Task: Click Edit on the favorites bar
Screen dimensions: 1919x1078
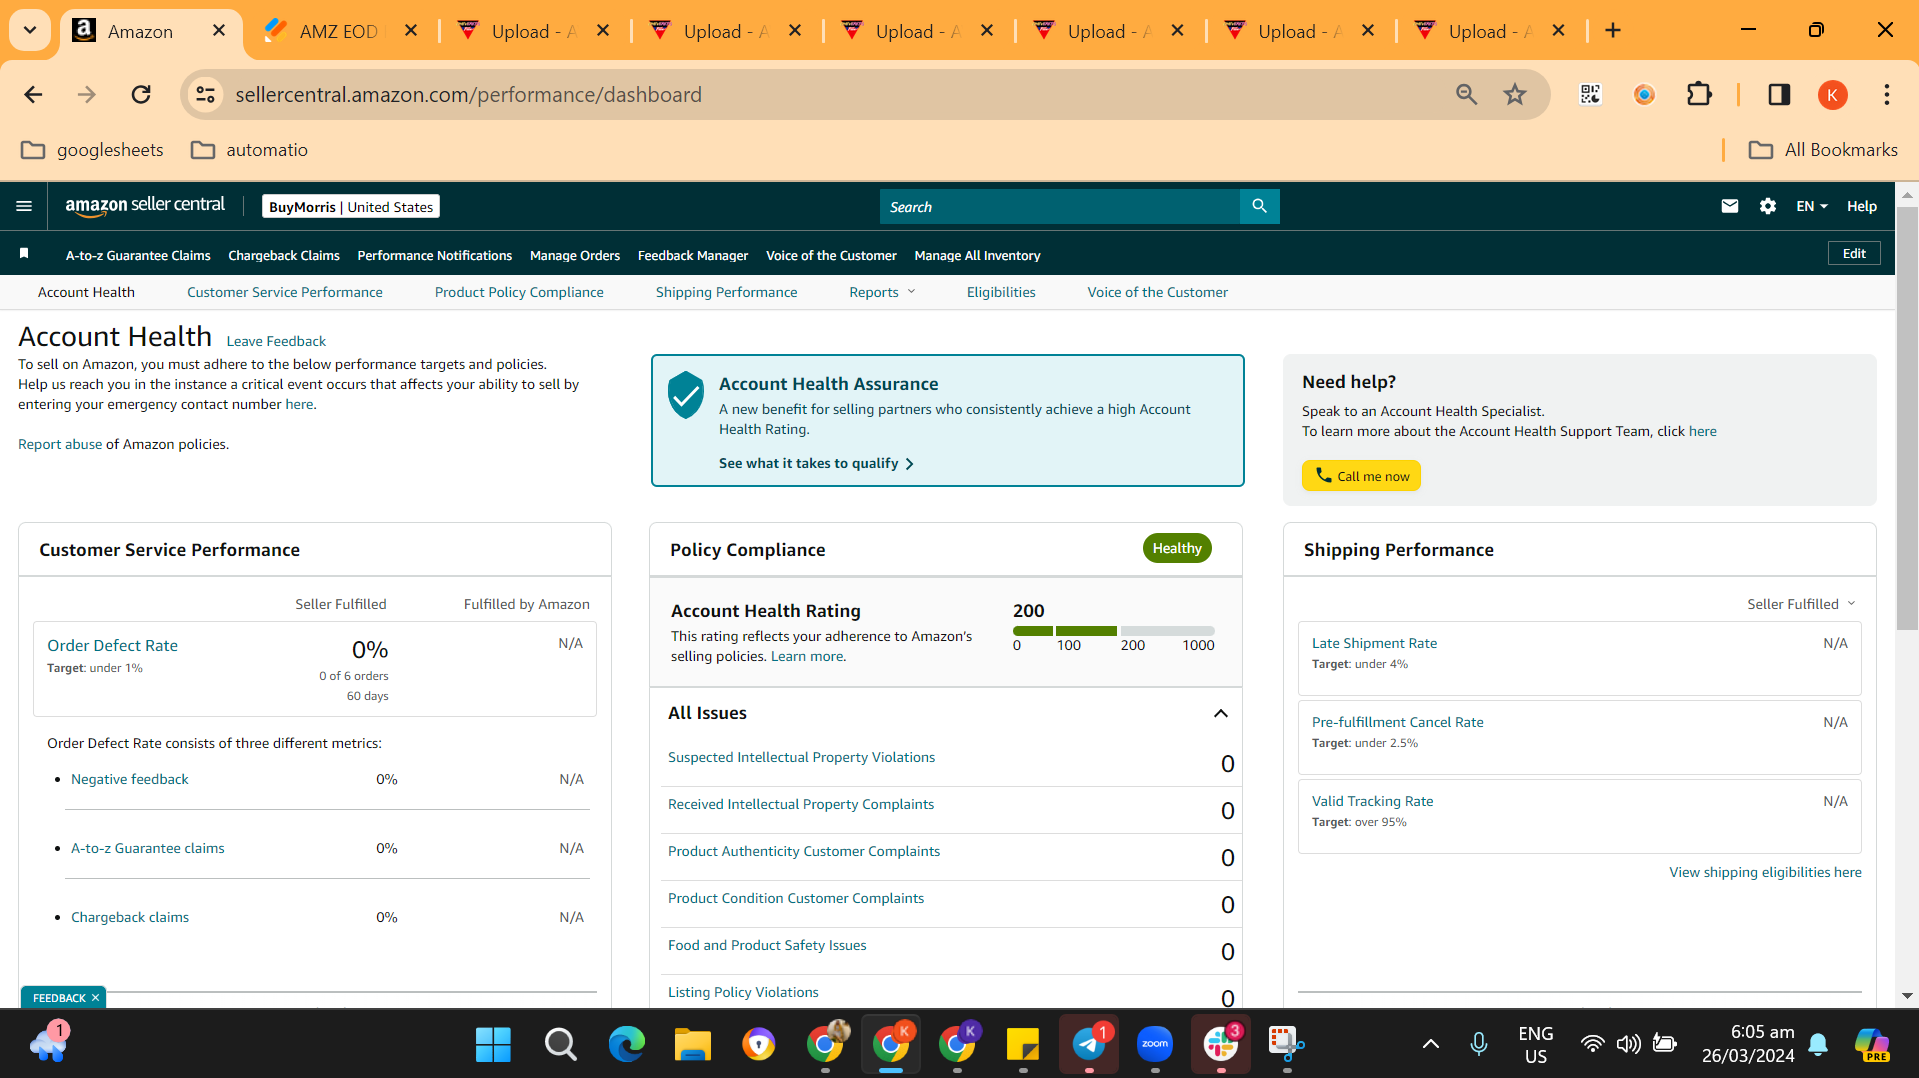Action: click(x=1854, y=254)
